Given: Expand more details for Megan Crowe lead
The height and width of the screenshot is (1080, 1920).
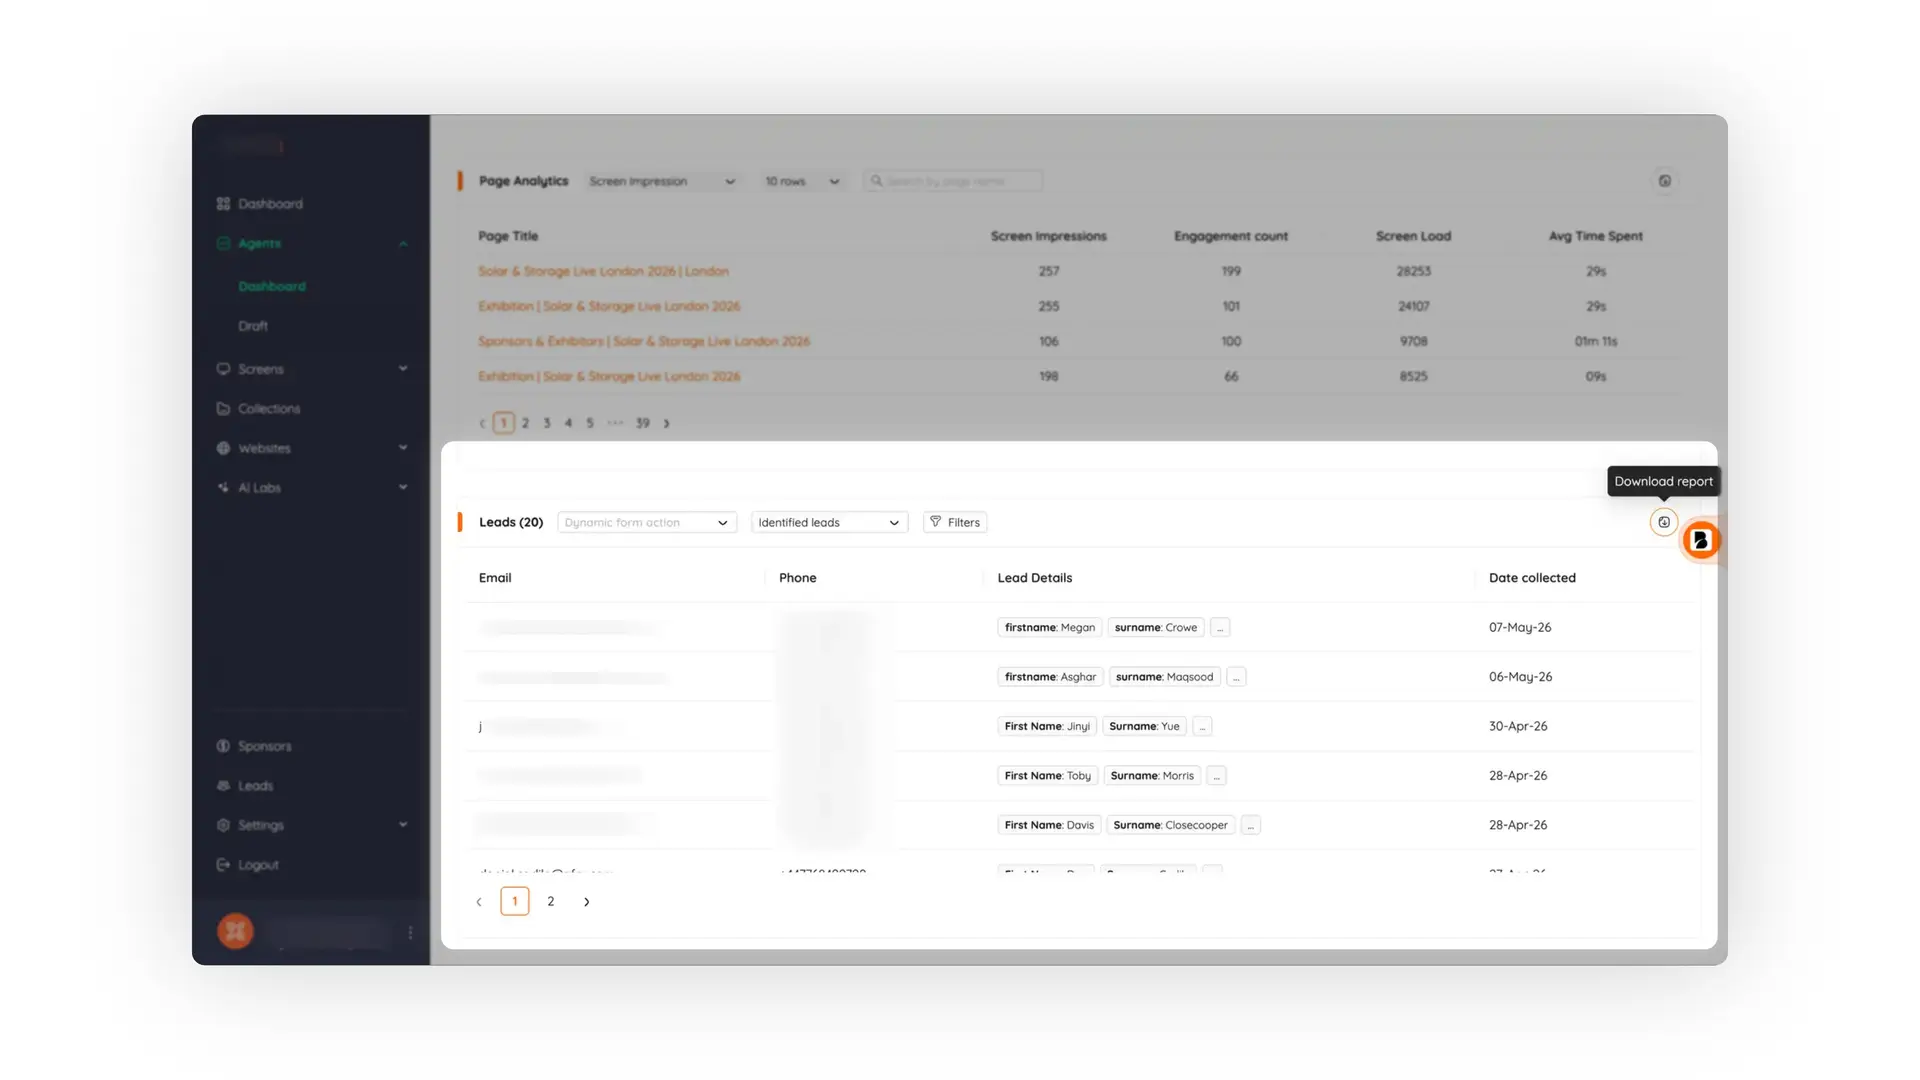Looking at the screenshot, I should pyautogui.click(x=1220, y=627).
